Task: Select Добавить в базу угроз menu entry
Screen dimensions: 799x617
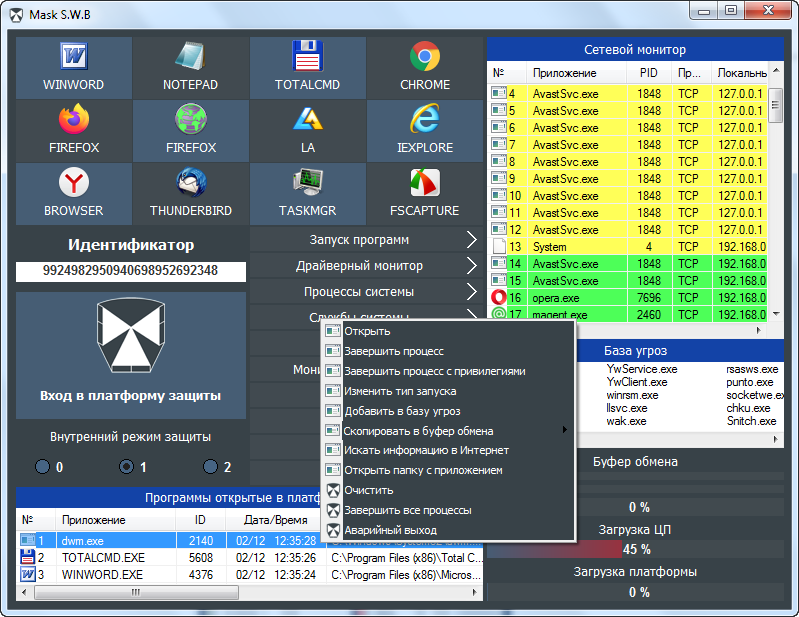Action: pos(402,411)
